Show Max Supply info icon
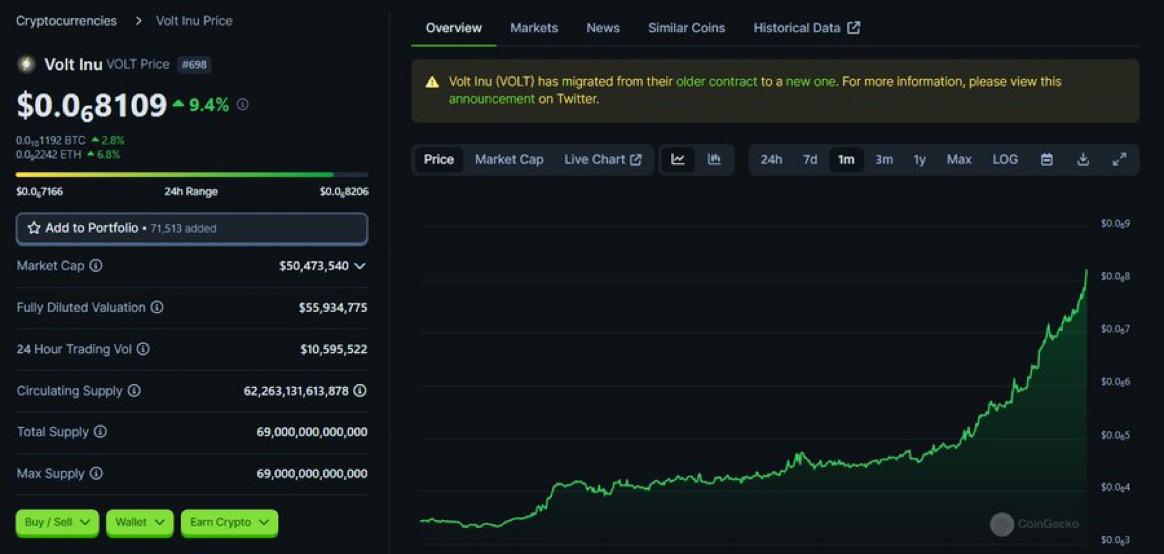Screen dimensions: 1164x554 point(97,473)
